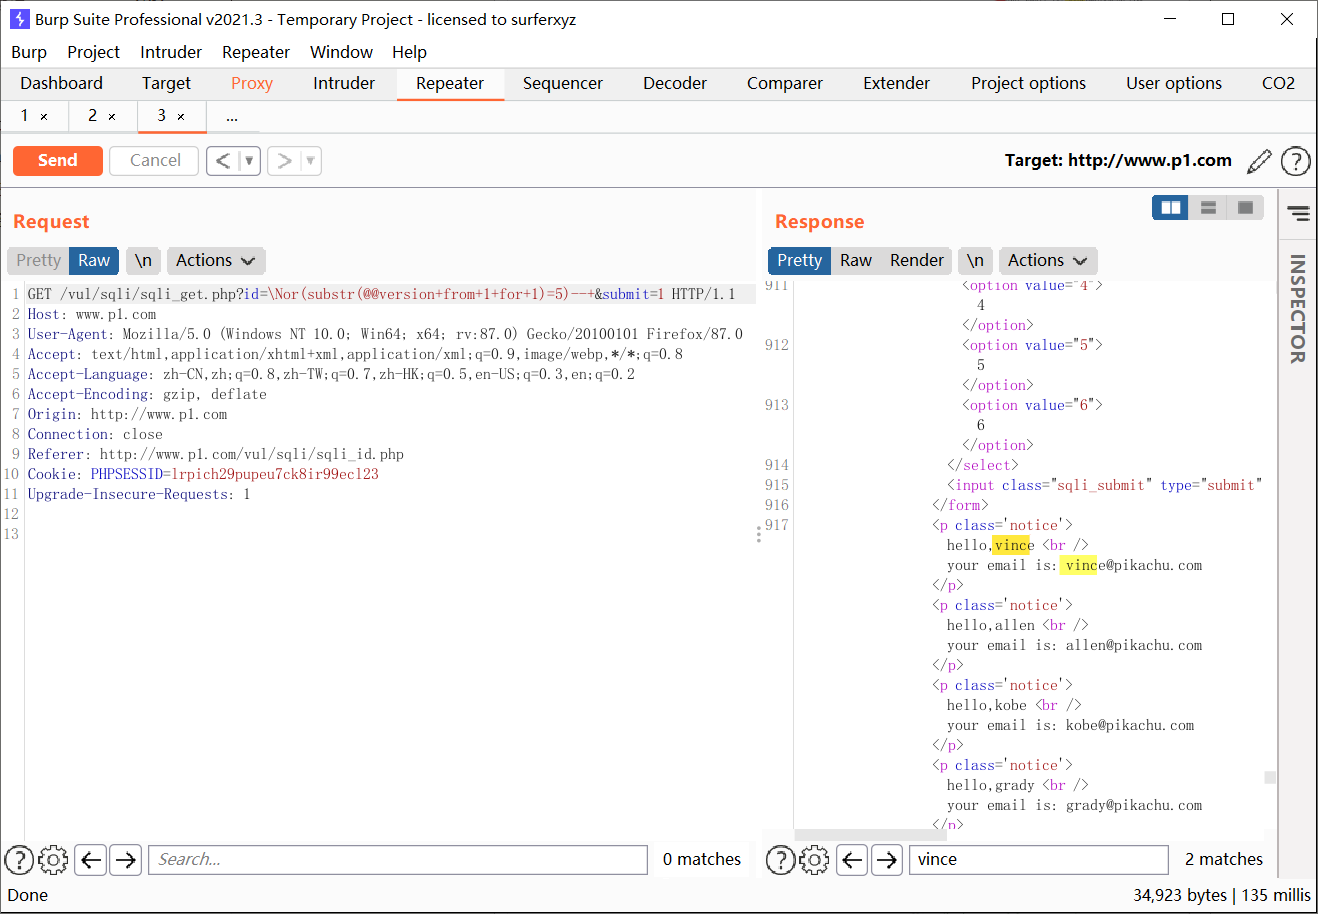Switch request view to Raw
1318x914 pixels.
94,261
